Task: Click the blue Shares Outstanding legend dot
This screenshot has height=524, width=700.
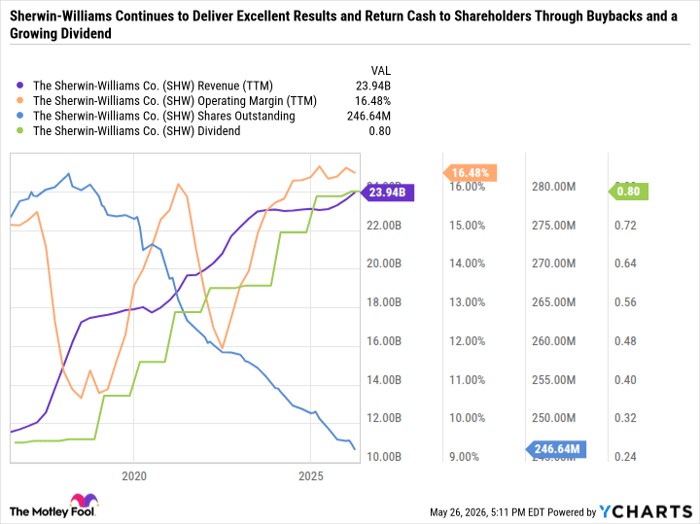Action: click(x=19, y=116)
